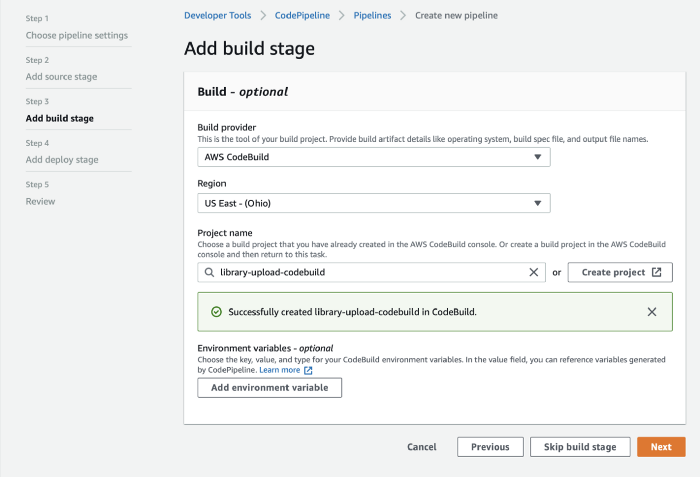Click the green success checkmark icon
The image size is (700, 477).
(x=217, y=312)
